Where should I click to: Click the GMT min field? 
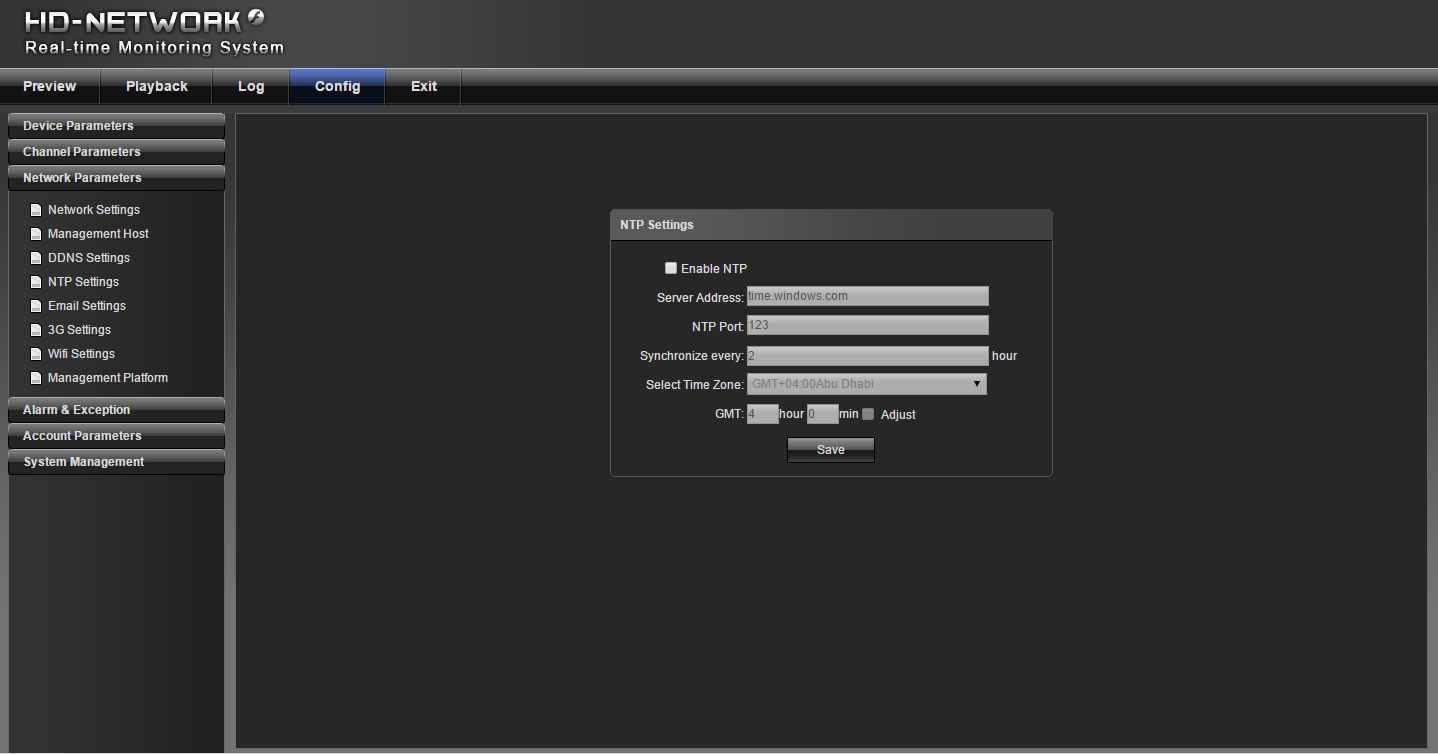pos(823,414)
